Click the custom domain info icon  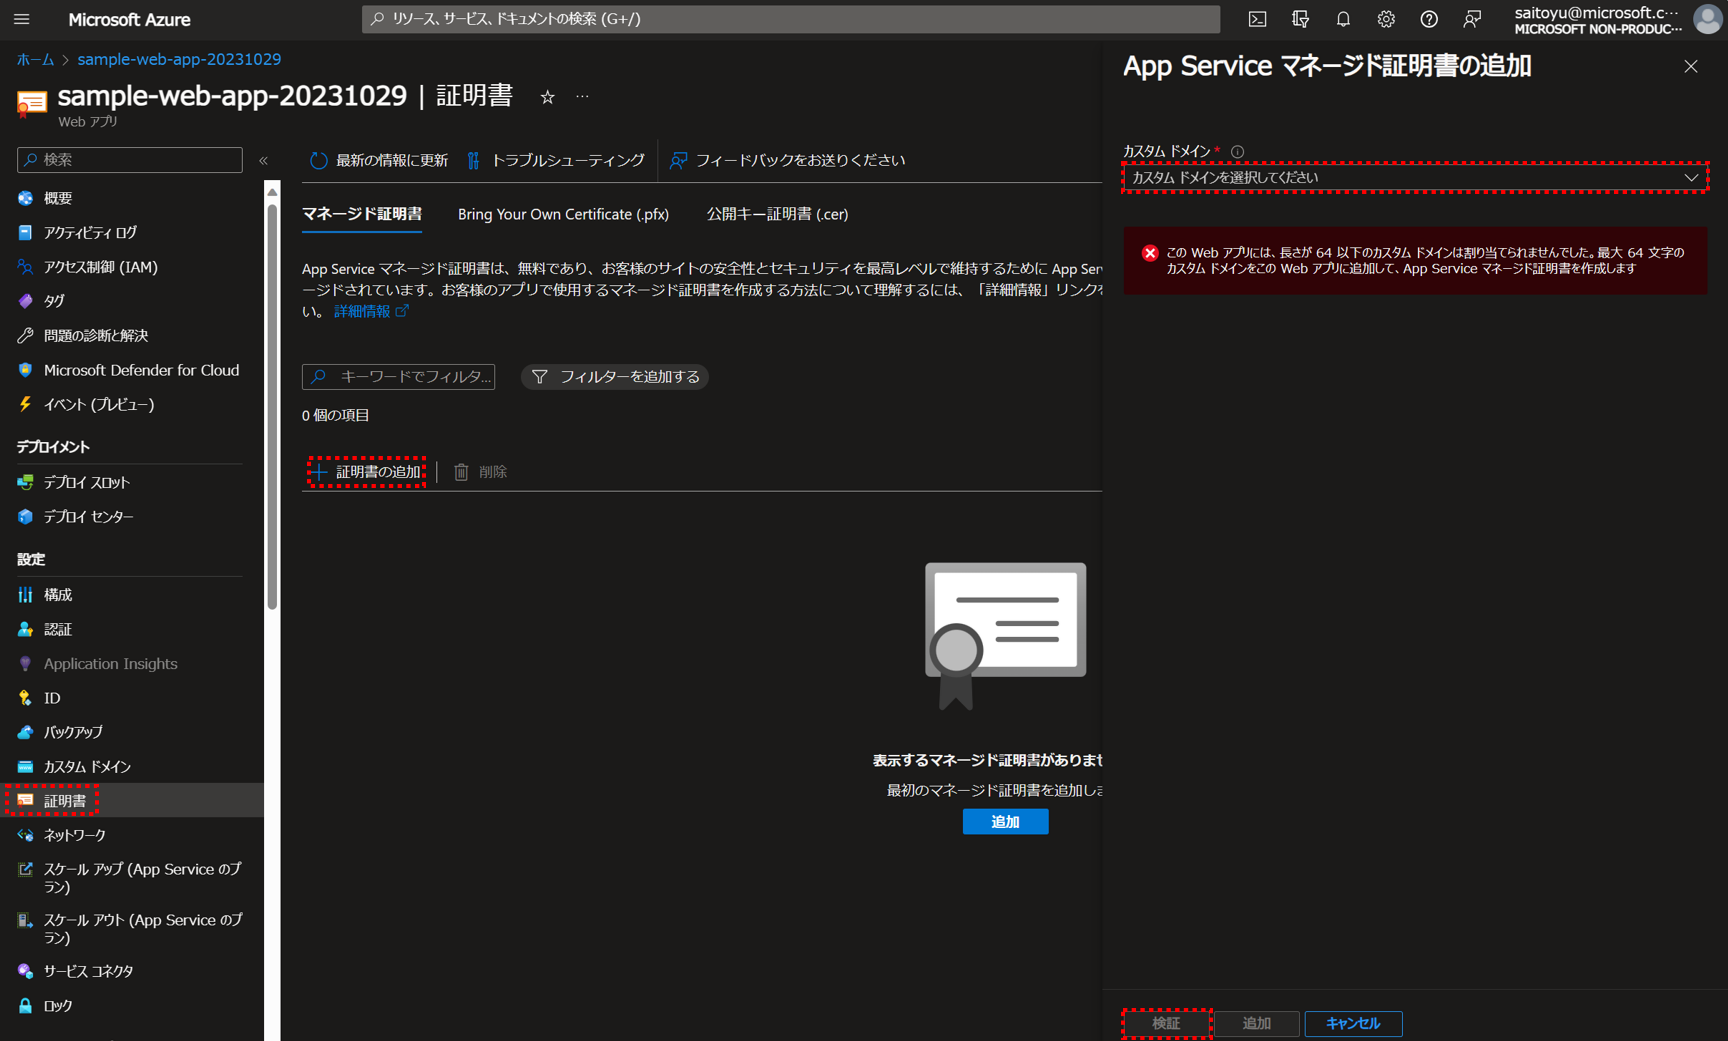[1237, 152]
